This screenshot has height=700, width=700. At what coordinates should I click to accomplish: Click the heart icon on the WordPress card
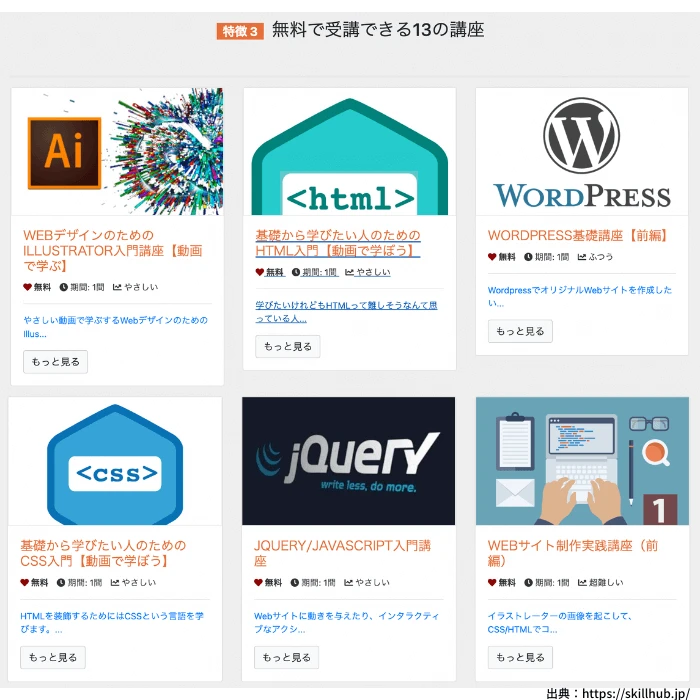[x=492, y=257]
